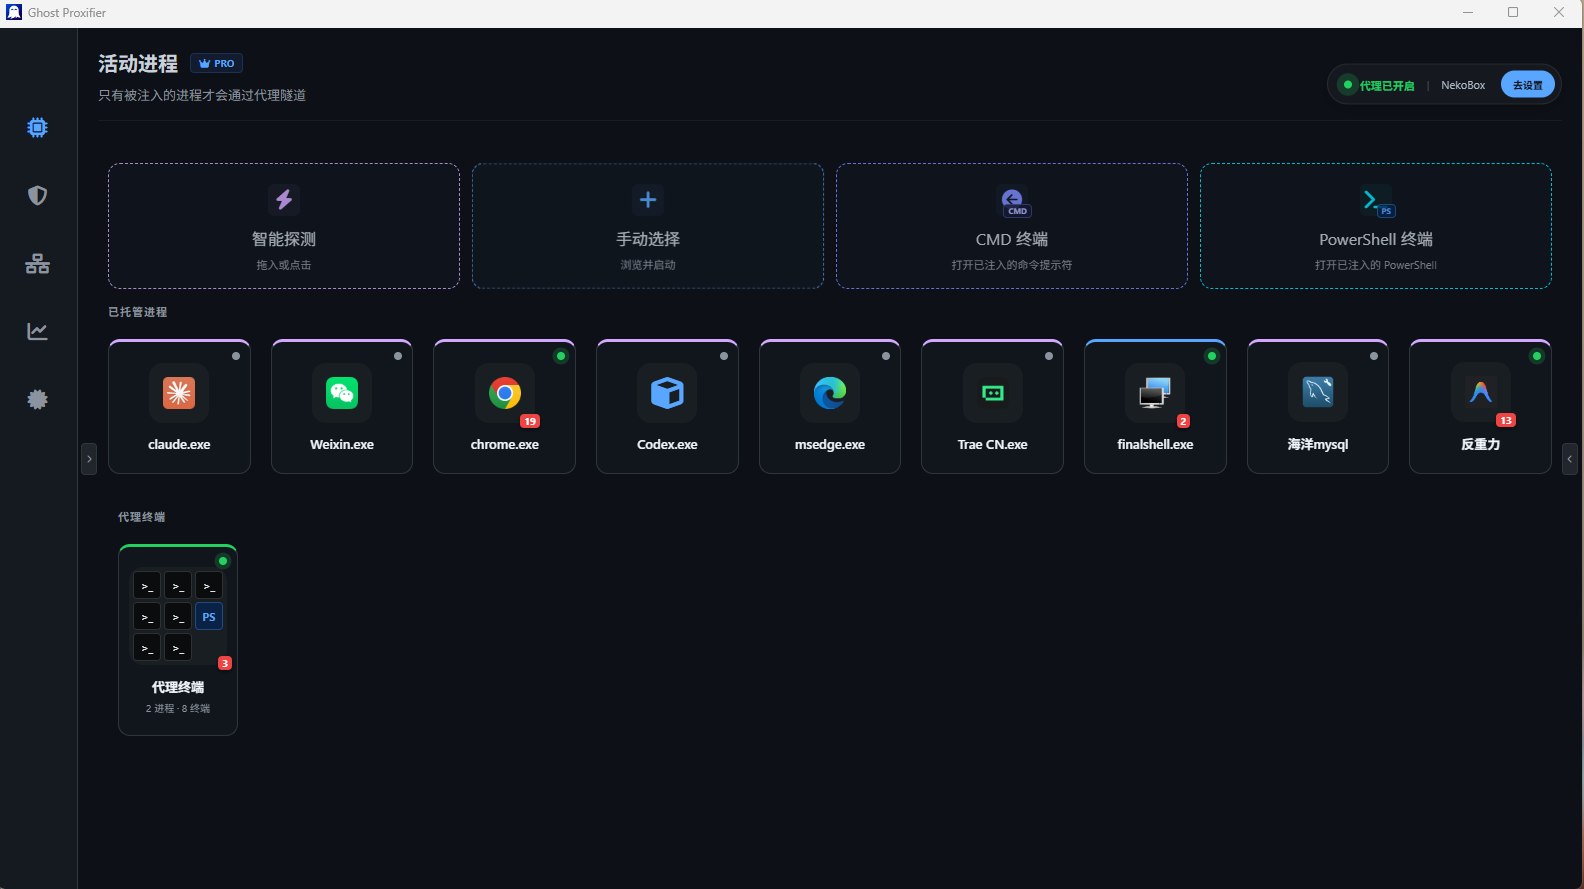
Task: Click the Ghost Proxifier title bar app icon
Action: click(x=14, y=12)
